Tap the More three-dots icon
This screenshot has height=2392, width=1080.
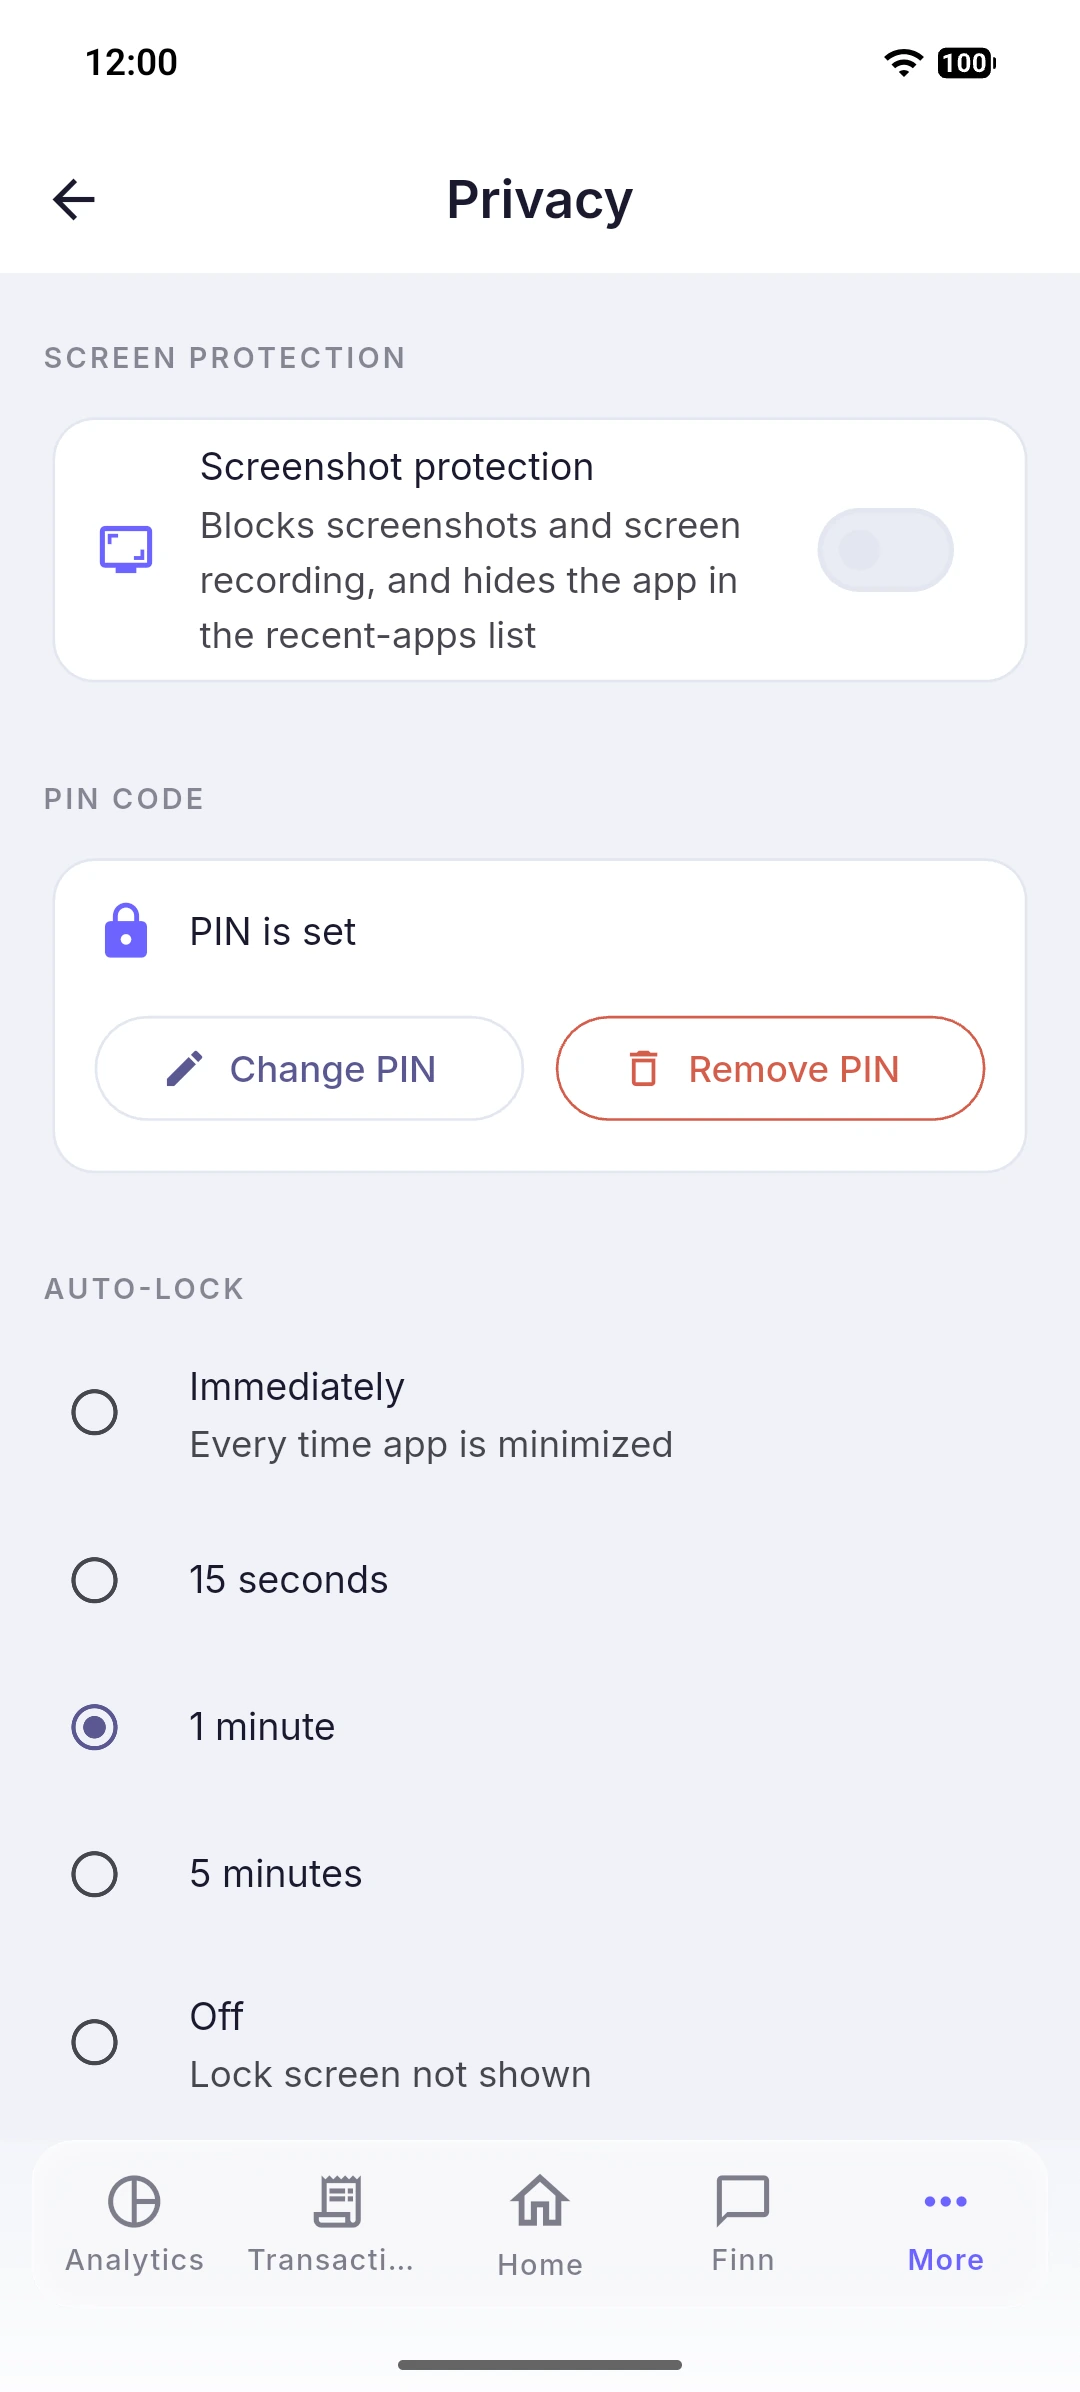[x=946, y=2201]
